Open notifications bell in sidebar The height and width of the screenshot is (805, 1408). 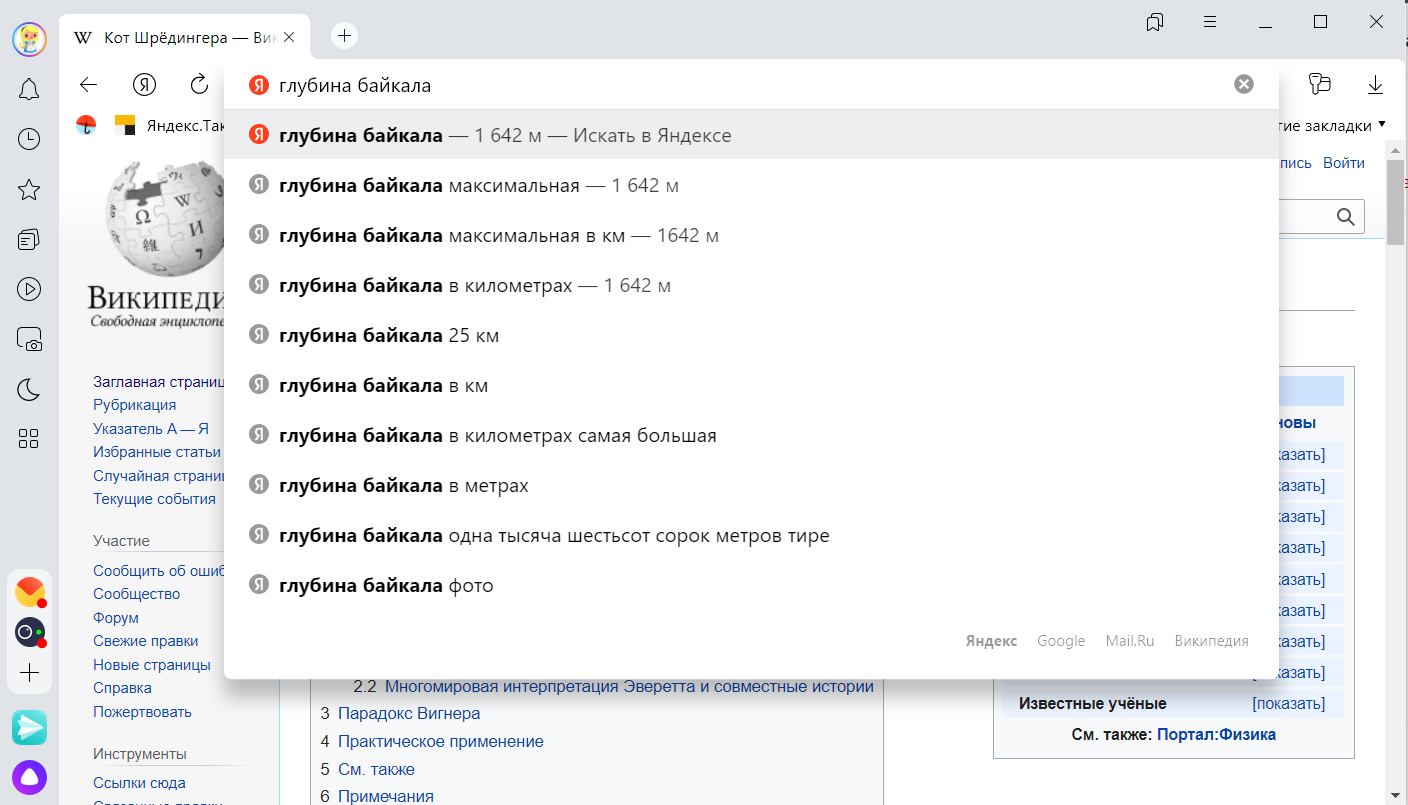(x=29, y=90)
